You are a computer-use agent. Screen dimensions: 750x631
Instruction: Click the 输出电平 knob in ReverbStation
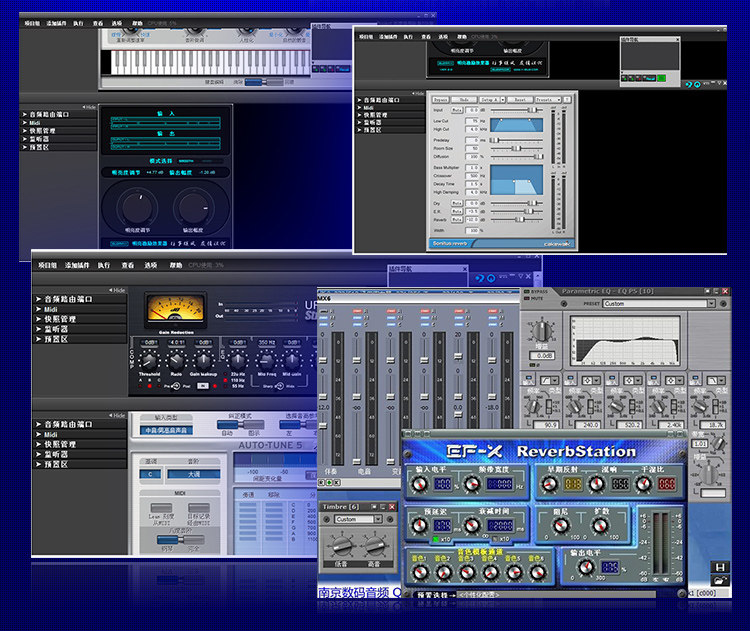(586, 567)
